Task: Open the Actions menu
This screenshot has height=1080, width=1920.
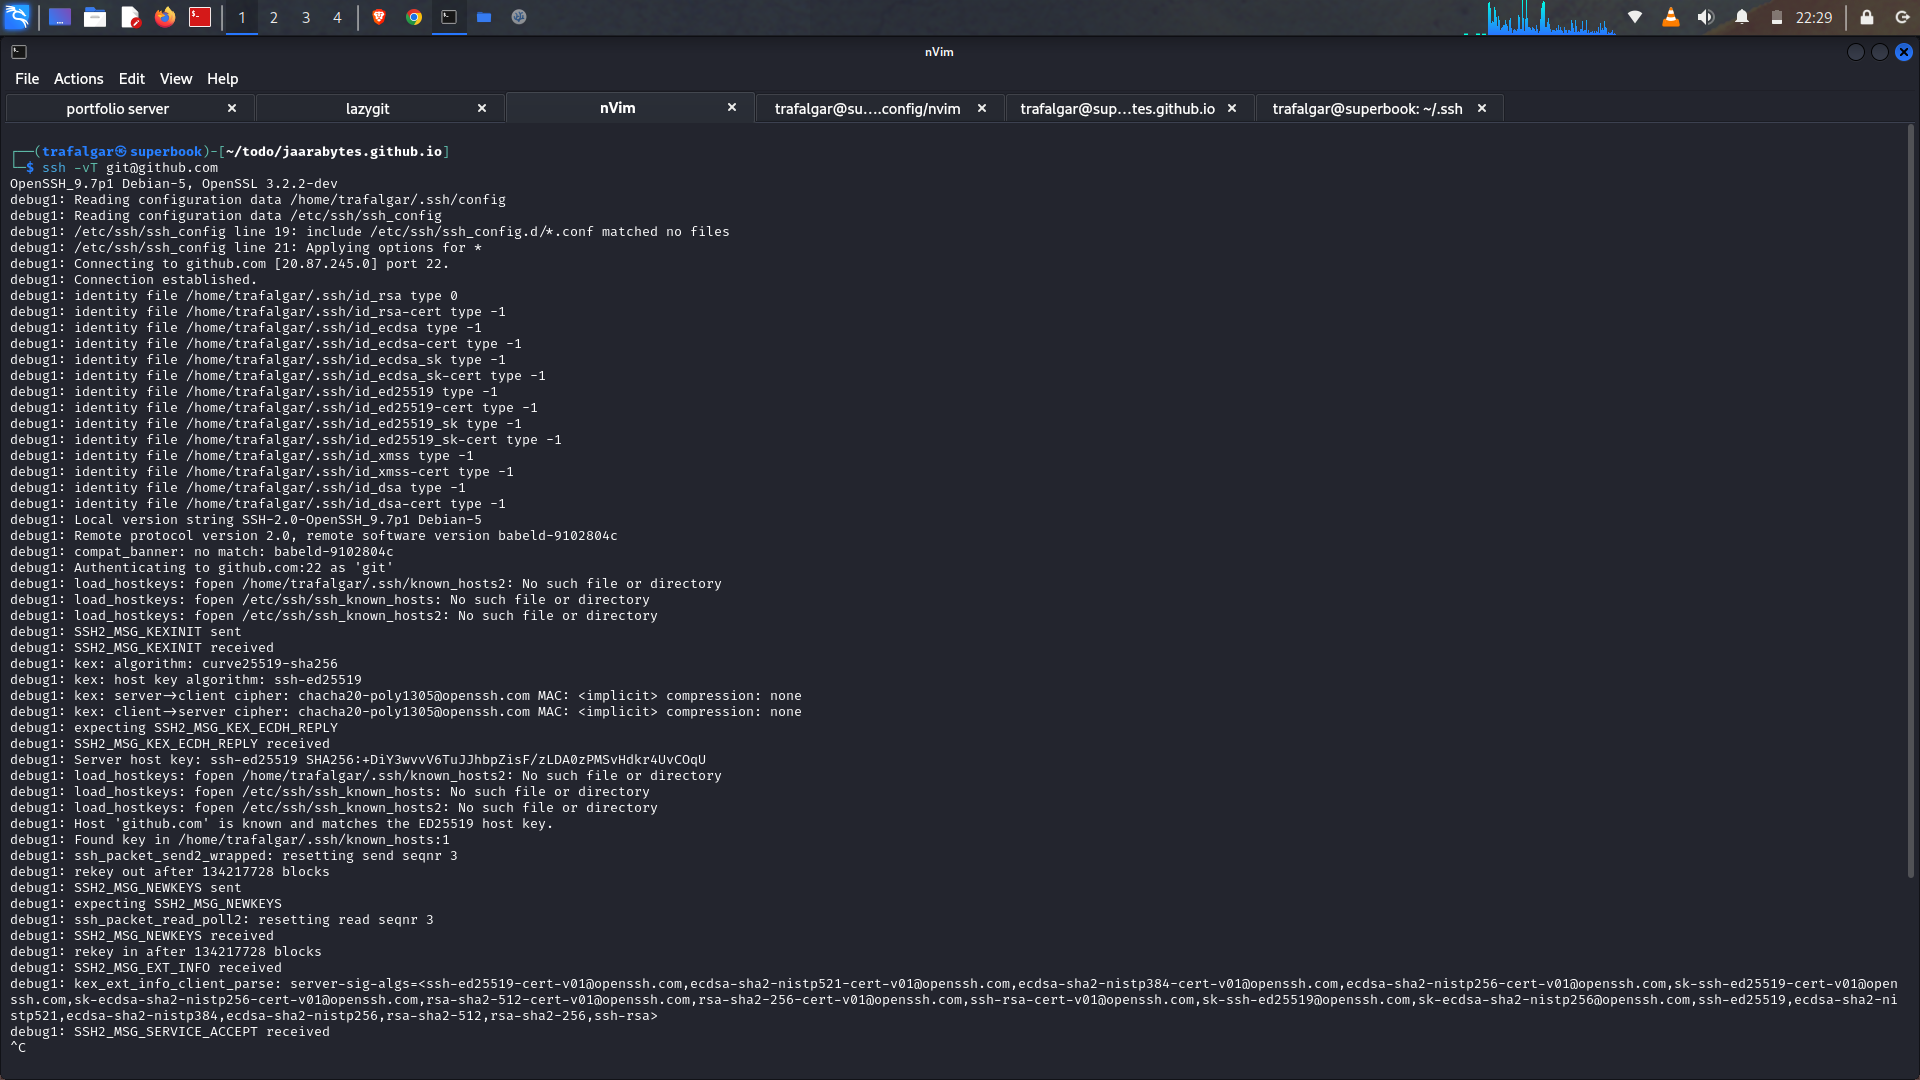Action: click(x=78, y=79)
